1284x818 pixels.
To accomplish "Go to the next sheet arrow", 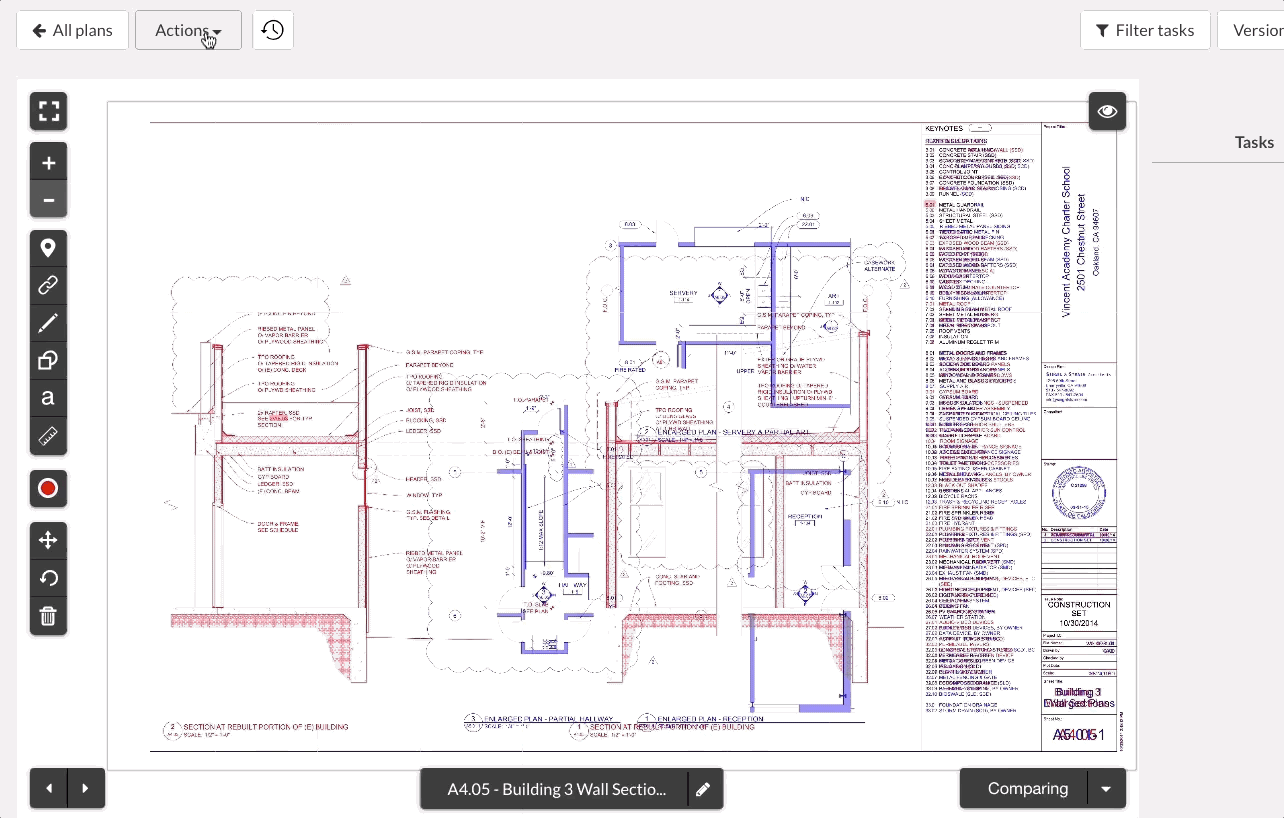I will pos(86,789).
